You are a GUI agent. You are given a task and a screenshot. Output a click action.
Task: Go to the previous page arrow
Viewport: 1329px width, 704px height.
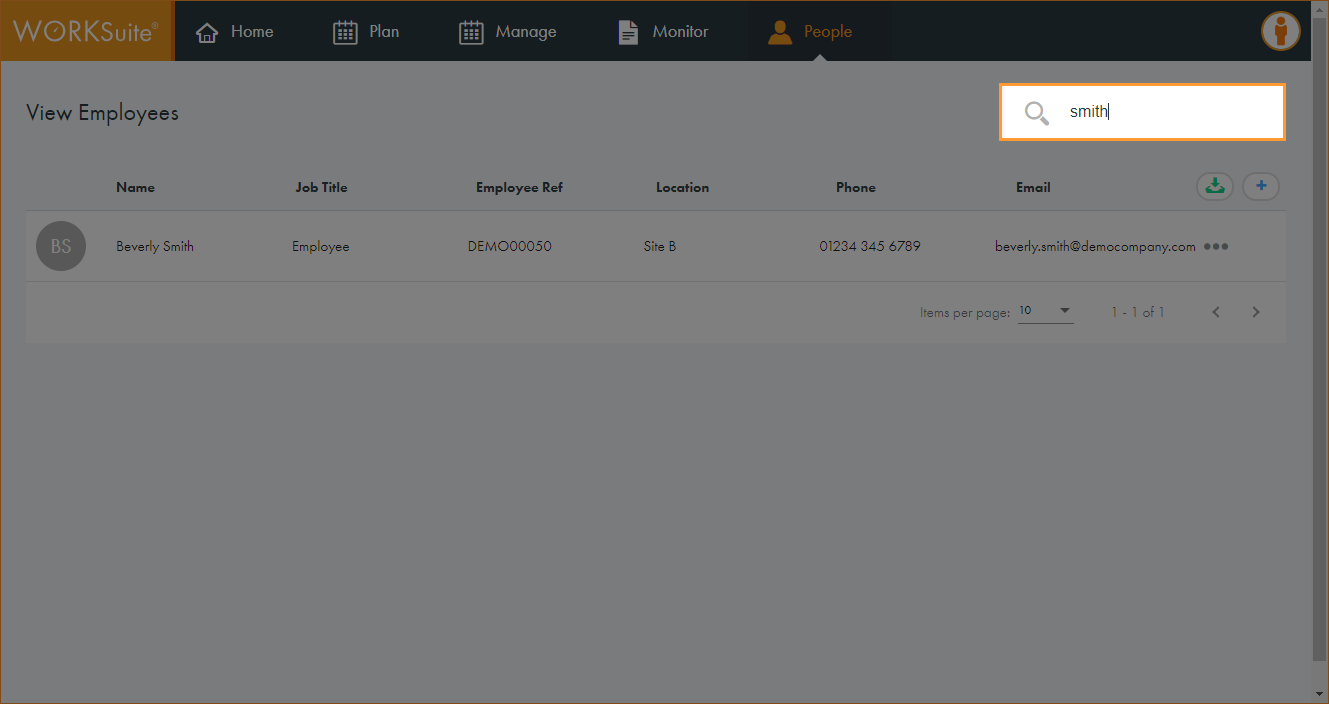pyautogui.click(x=1216, y=312)
